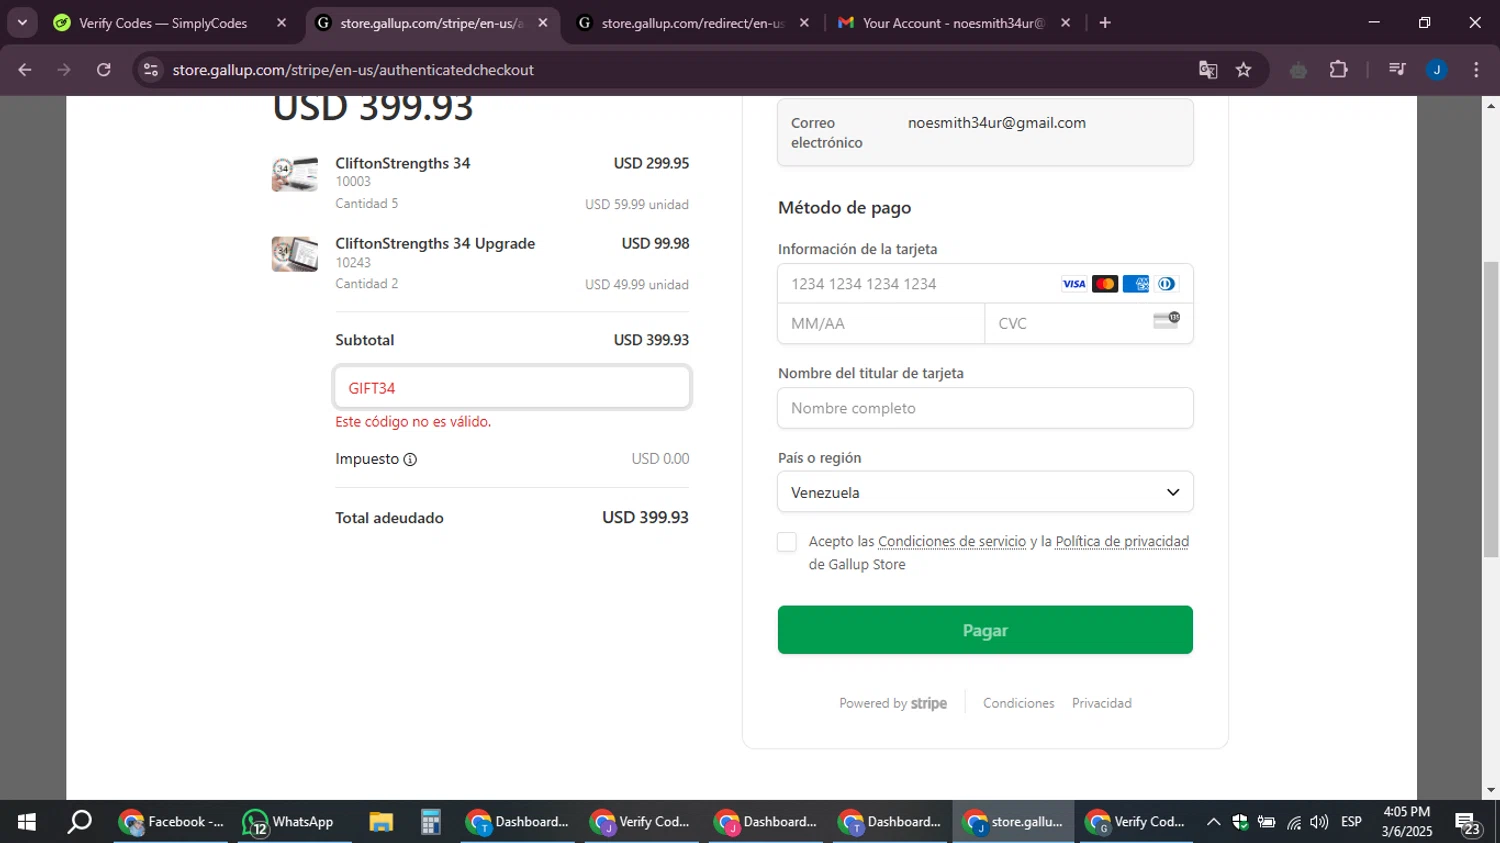Viewport: 1500px width, 843px height.
Task: Open the network tray icon
Action: 1294,822
